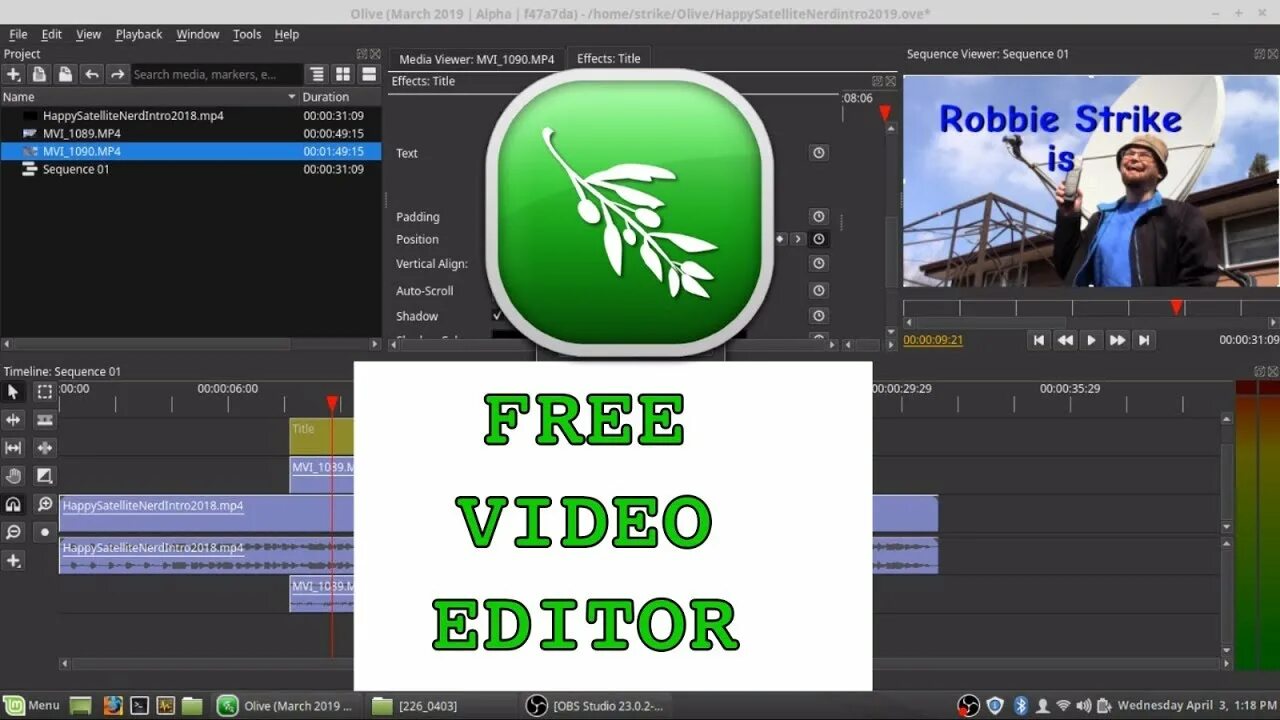Viewport: 1280px width, 720px height.
Task: Rewind in the Sequence Viewer
Action: click(1065, 340)
